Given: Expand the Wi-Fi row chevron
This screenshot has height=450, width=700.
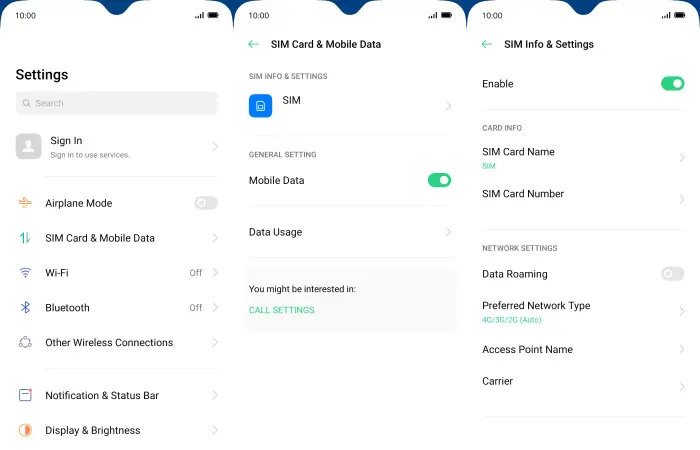Looking at the screenshot, I should click(215, 273).
